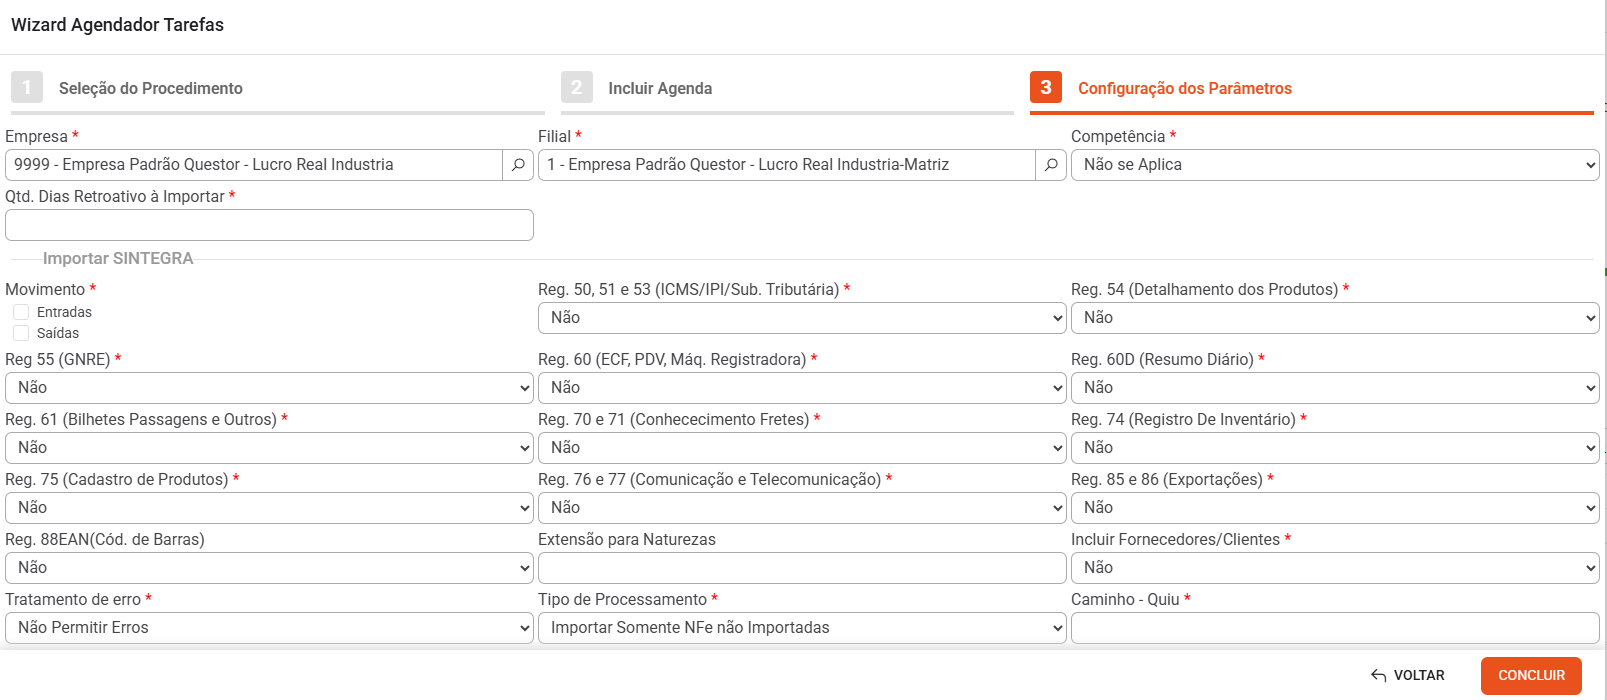
Task: Focus the Extensão para Naturezas field
Action: [802, 568]
